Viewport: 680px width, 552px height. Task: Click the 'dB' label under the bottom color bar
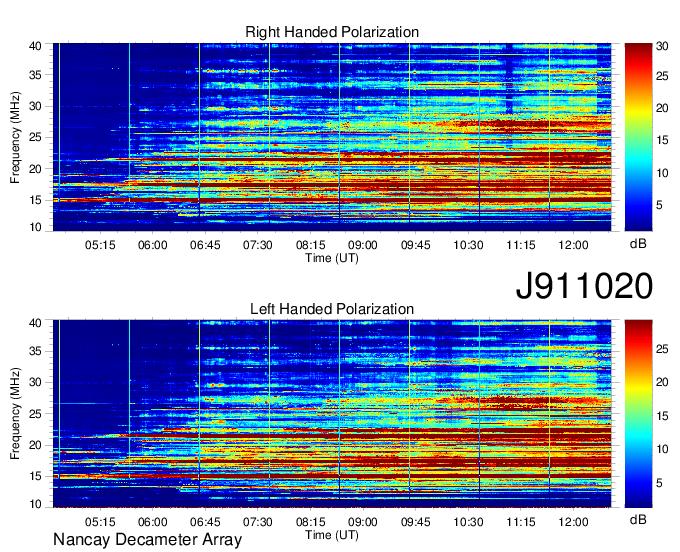coord(638,519)
